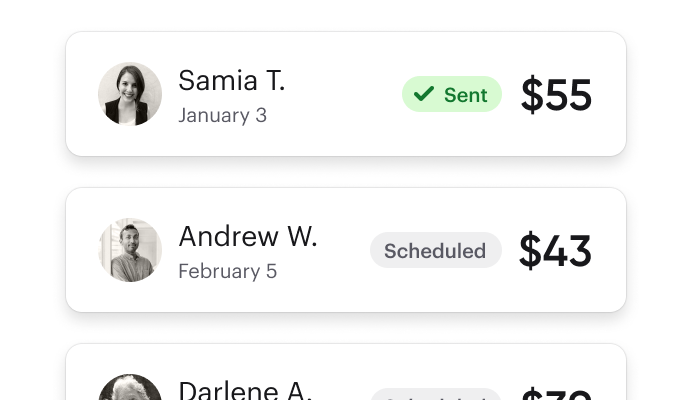Click the $43 amount
694x400 pixels.
pyautogui.click(x=555, y=250)
